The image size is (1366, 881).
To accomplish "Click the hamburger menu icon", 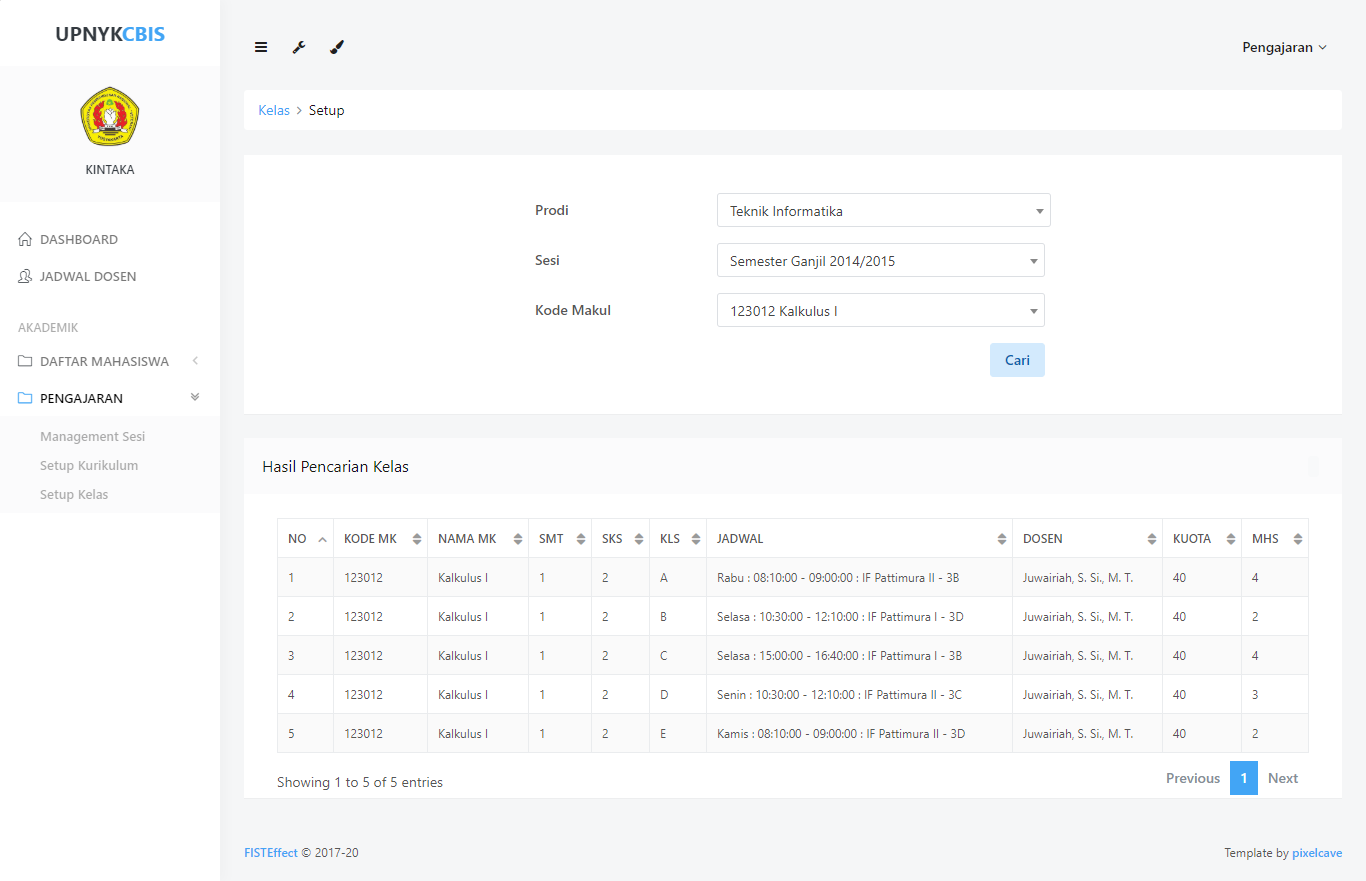I will tap(261, 47).
